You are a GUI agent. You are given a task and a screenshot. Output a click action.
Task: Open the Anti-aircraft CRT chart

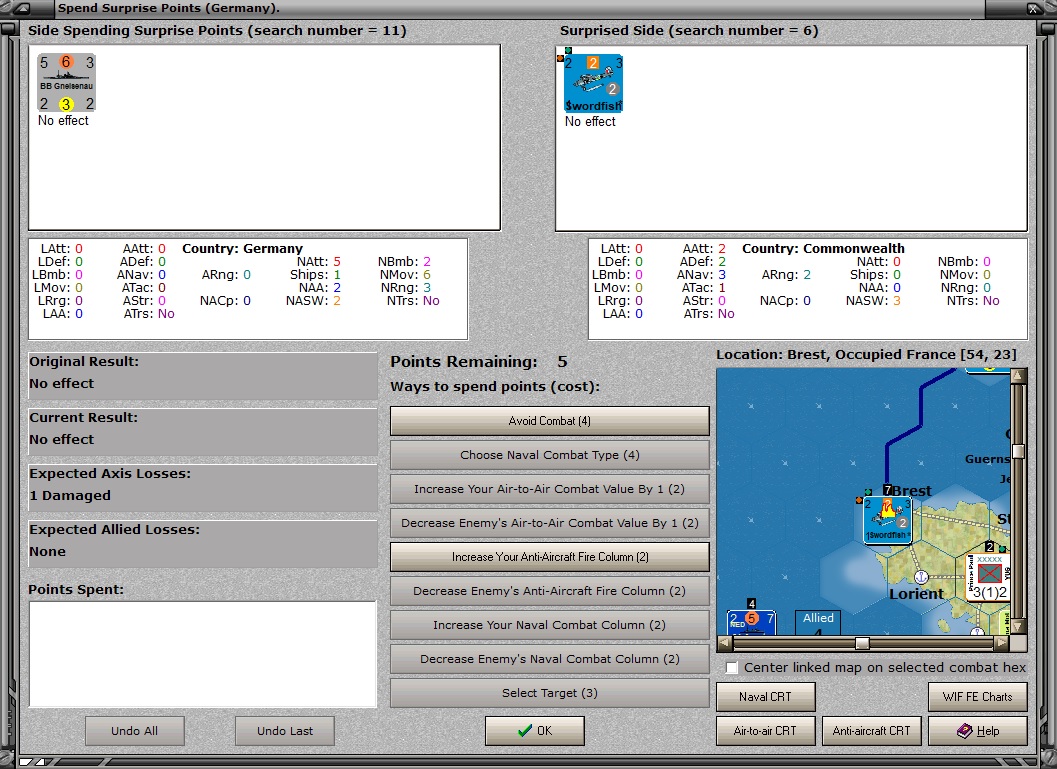click(871, 731)
